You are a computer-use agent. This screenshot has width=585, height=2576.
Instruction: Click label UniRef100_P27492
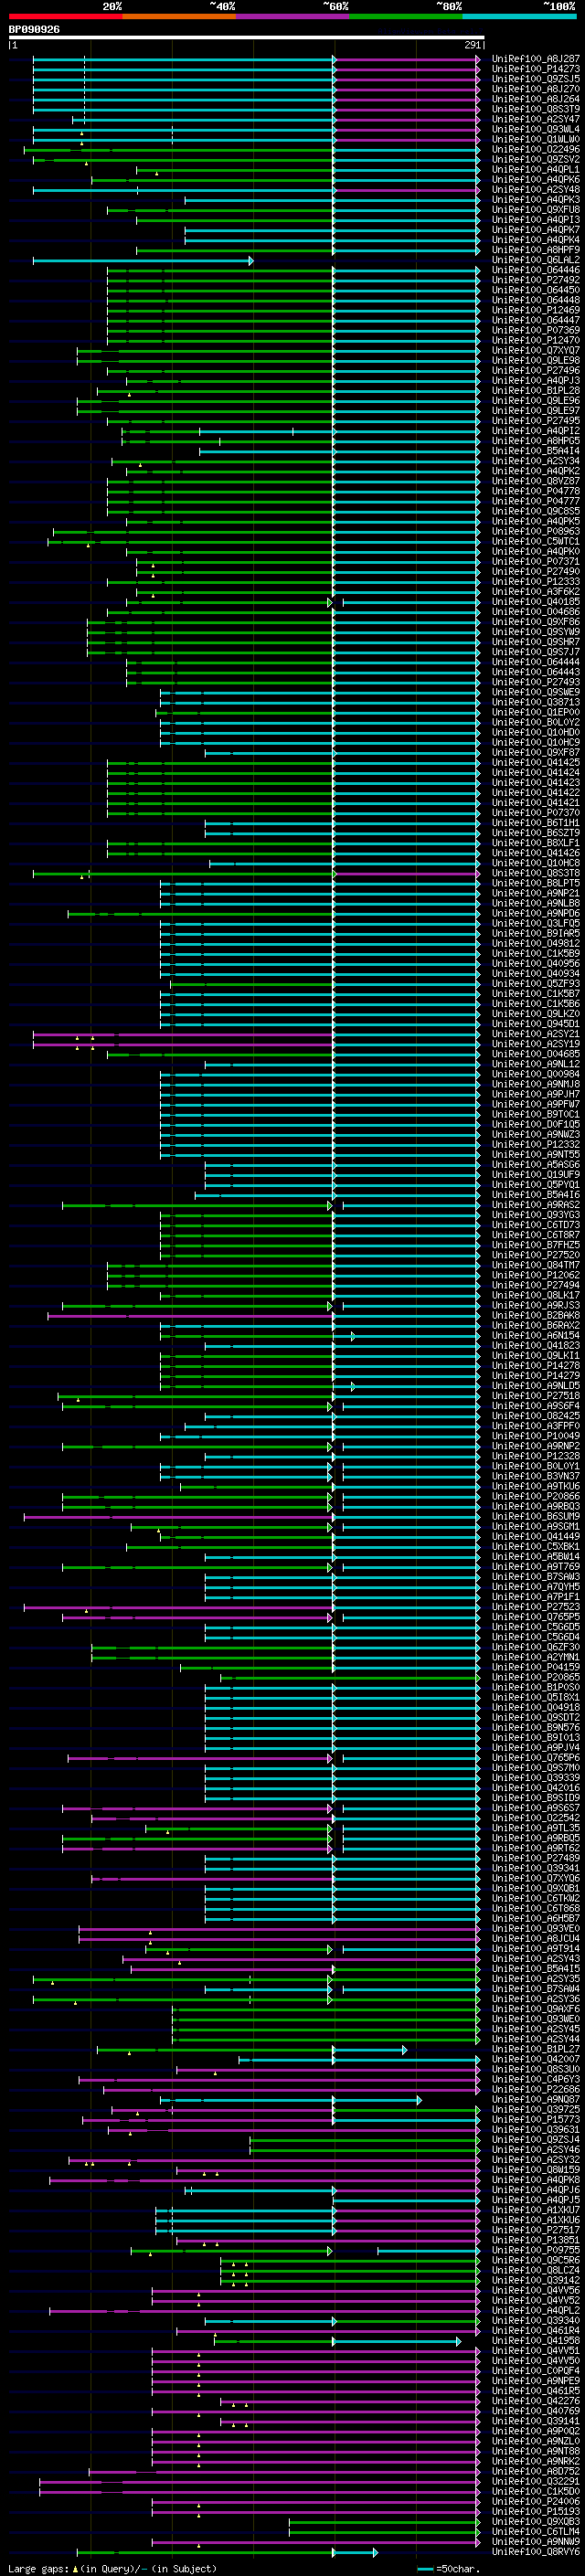point(536,280)
